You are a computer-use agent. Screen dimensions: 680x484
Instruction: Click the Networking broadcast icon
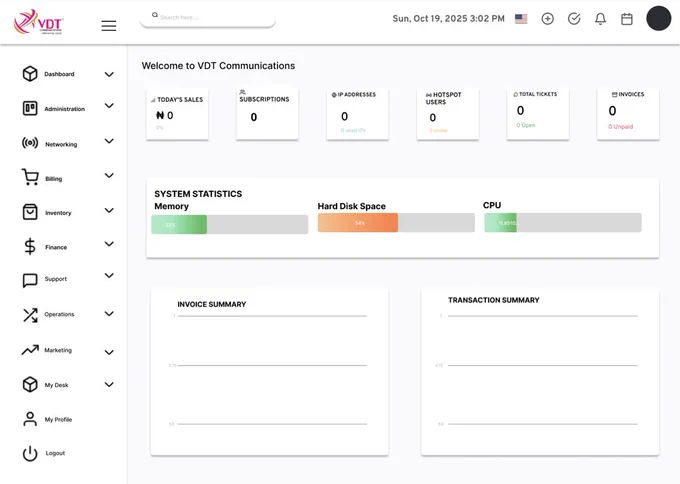(x=30, y=143)
